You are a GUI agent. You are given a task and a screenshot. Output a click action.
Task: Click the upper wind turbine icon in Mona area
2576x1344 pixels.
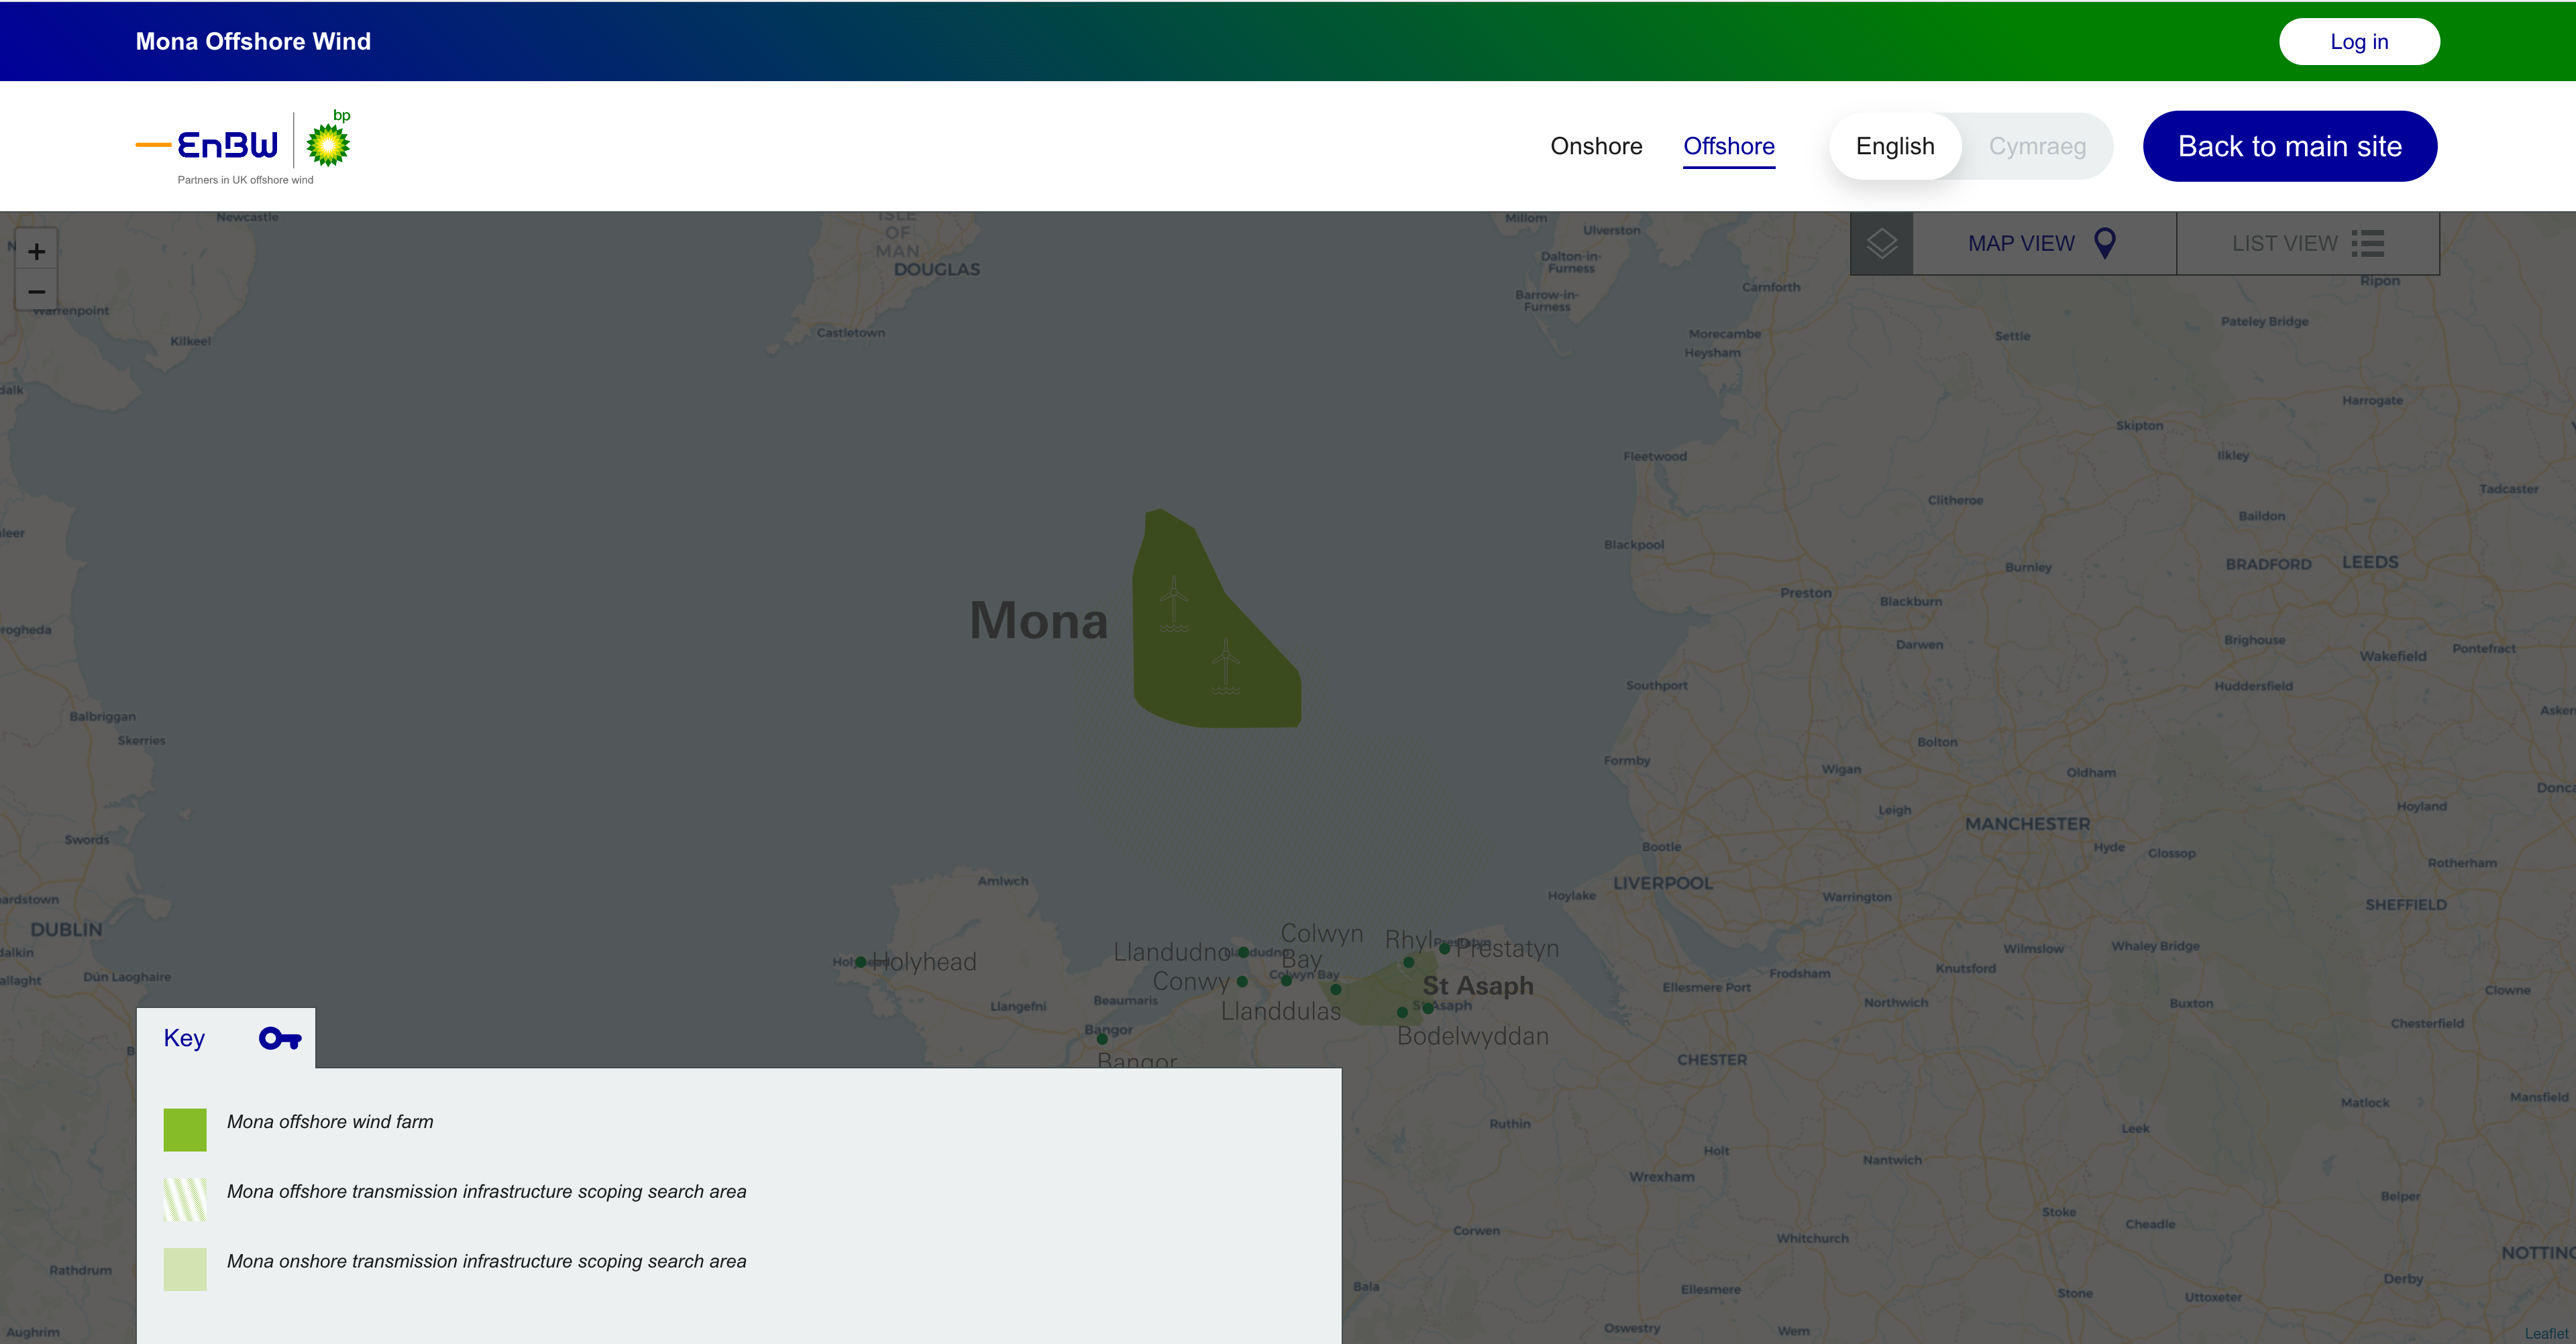pyautogui.click(x=1174, y=604)
